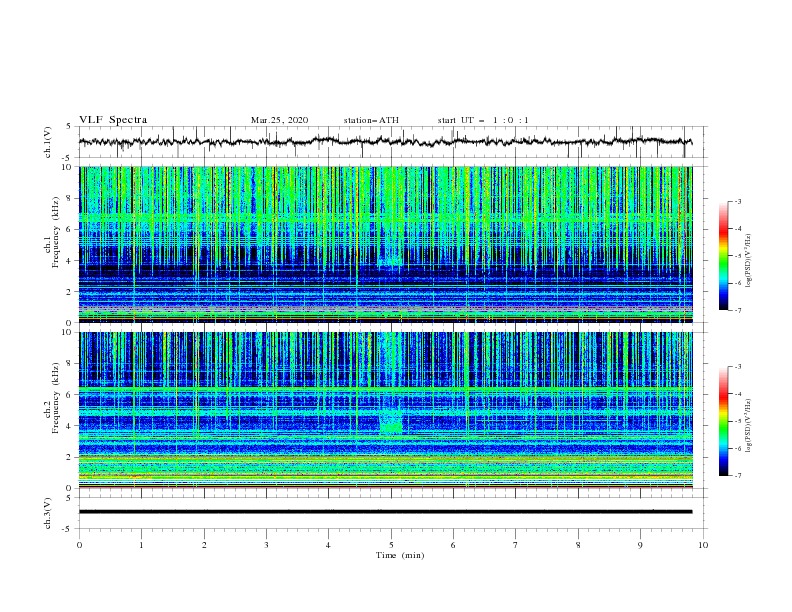Screen dimensions: 792x612
Task: Click time axis tick label "0"
Action: (79, 545)
